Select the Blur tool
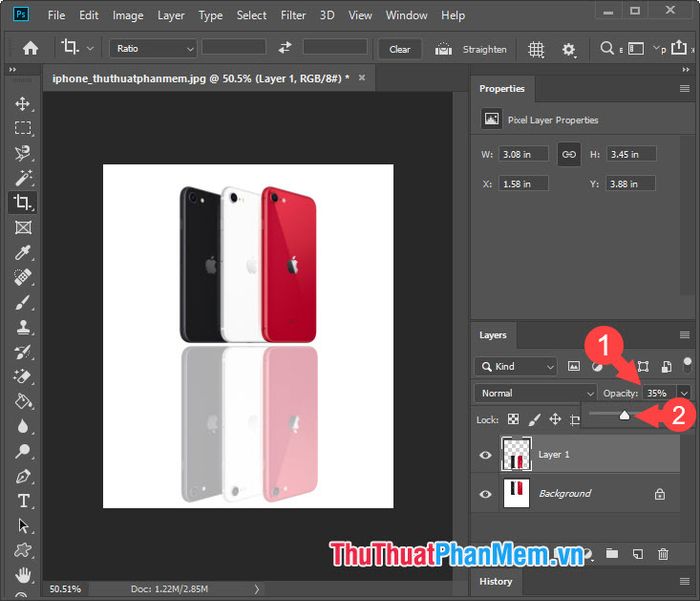Screen dimensions: 700x601 (22, 426)
